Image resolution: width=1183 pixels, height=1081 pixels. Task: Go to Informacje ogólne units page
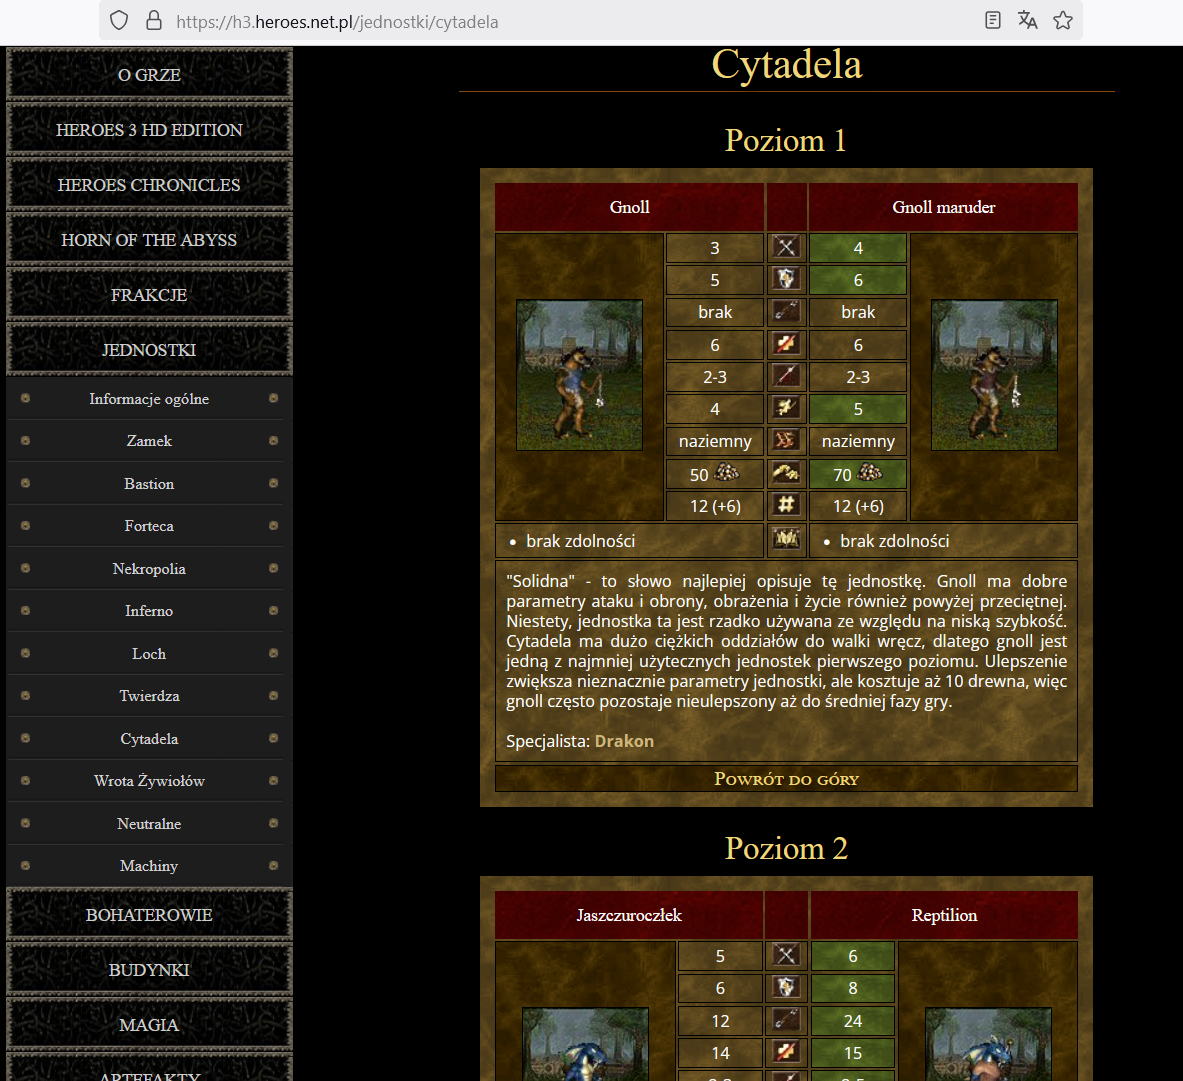pos(149,398)
